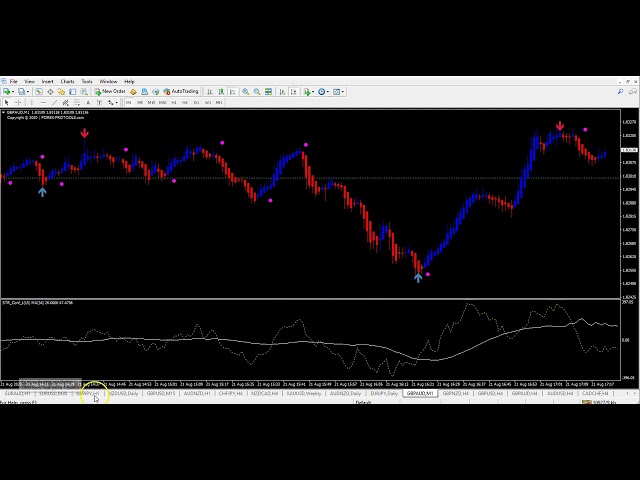This screenshot has width=640, height=480.
Task: Switch to M1 timeframe
Action: [x=127, y=102]
